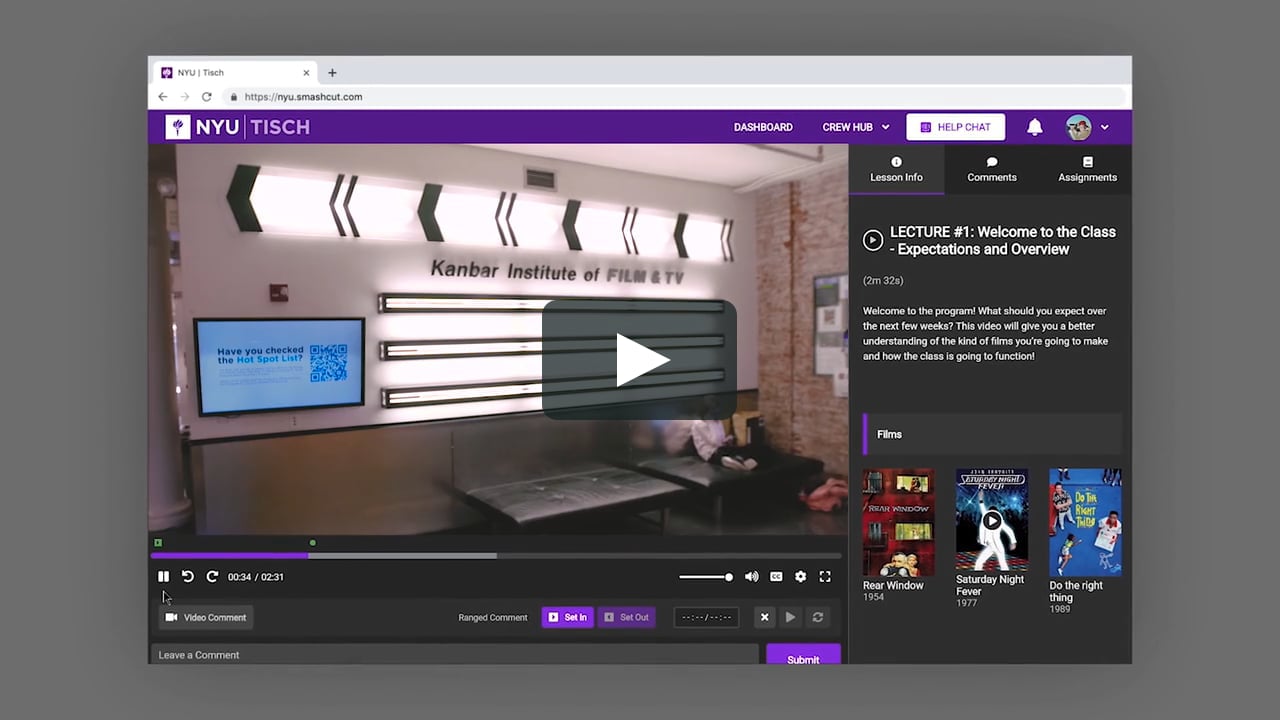Viewport: 1280px width, 720px height.
Task: Clear the ranged comment with the X icon
Action: [765, 617]
